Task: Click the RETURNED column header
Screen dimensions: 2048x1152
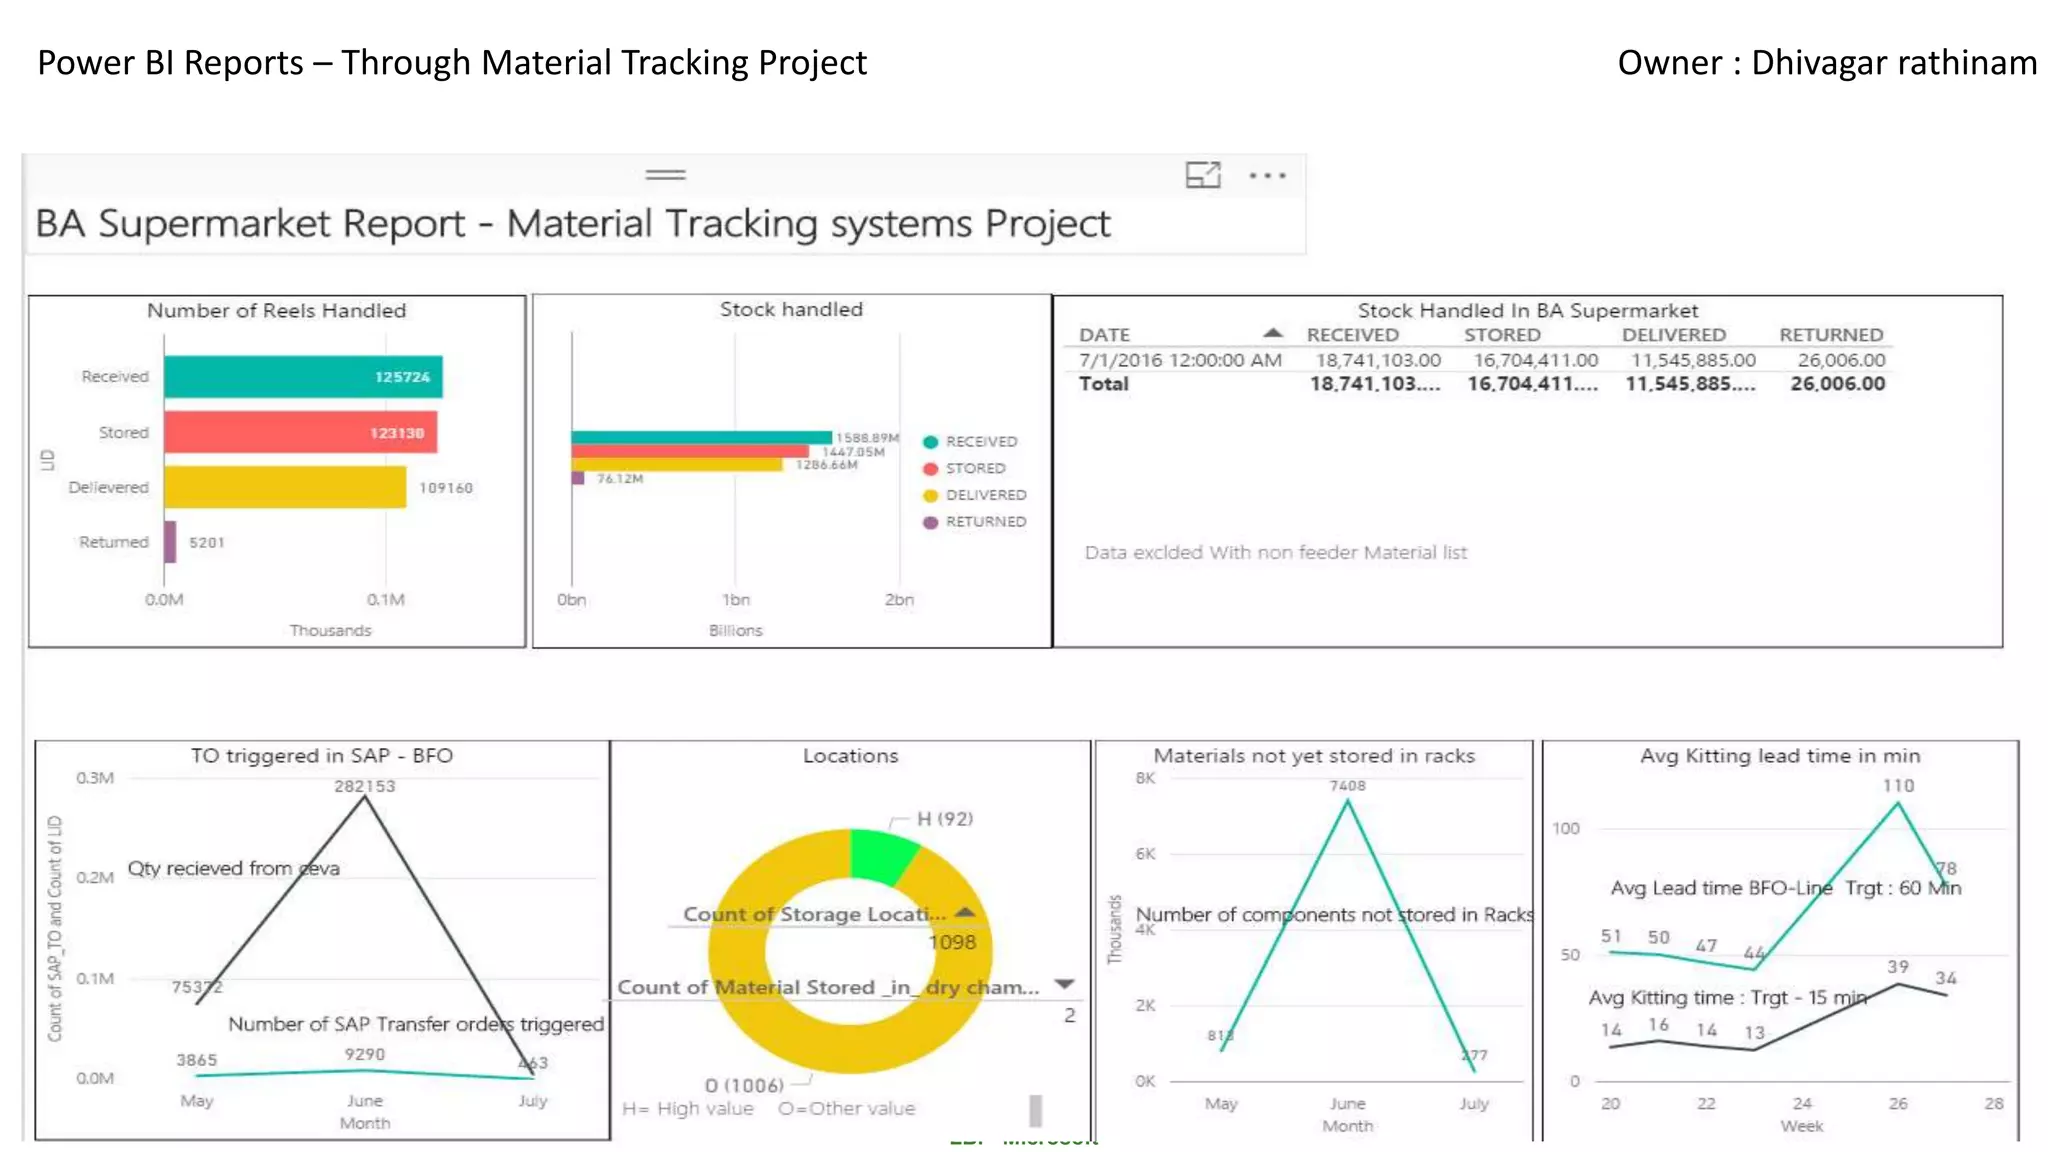Action: 1830,335
